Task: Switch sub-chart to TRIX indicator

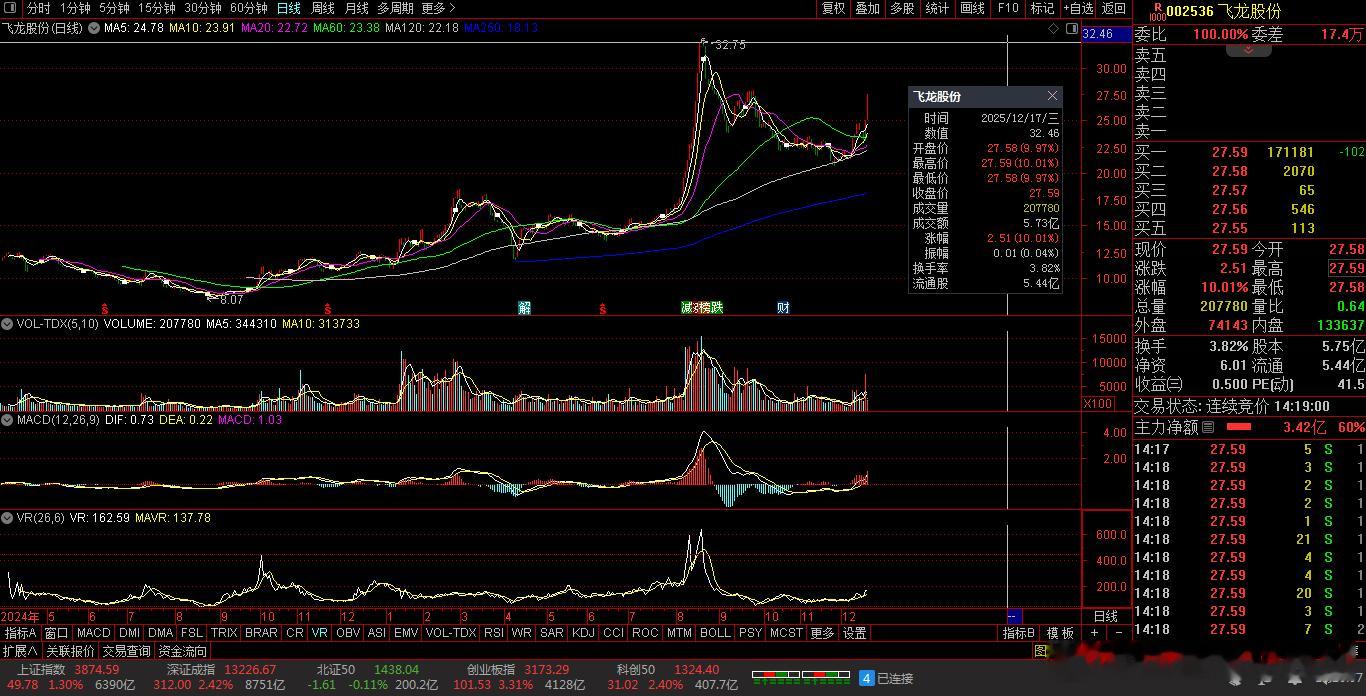Action: point(224,633)
